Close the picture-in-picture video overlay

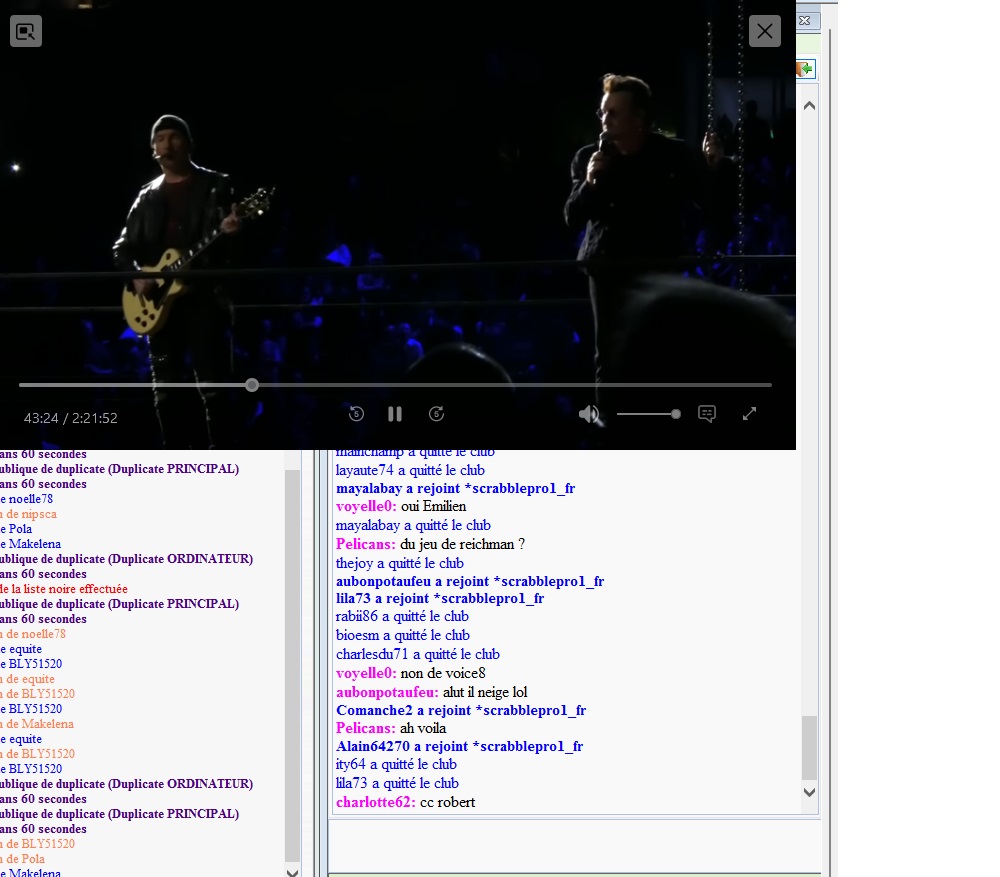pos(765,31)
